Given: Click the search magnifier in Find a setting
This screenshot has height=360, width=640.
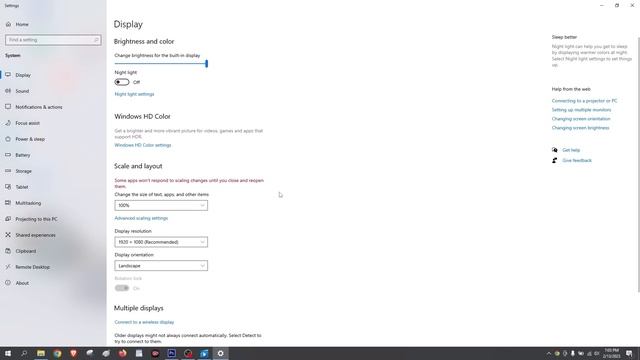Looking at the screenshot, I should click(x=96, y=40).
